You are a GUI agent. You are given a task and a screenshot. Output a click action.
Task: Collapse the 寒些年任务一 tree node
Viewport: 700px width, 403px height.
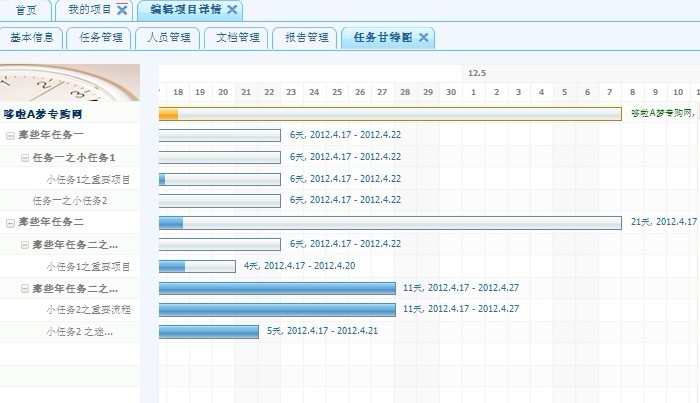click(x=10, y=135)
